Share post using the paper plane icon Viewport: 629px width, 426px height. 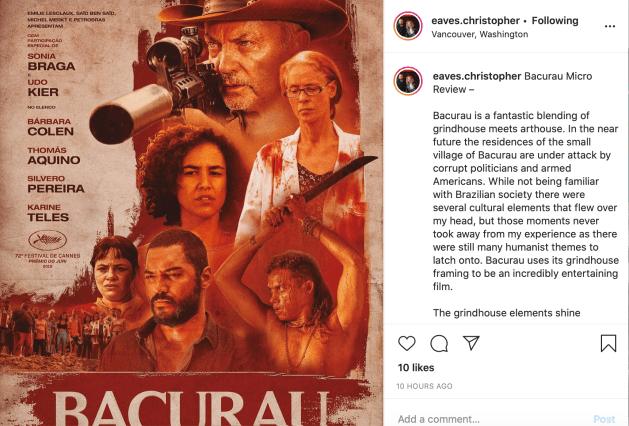471,343
